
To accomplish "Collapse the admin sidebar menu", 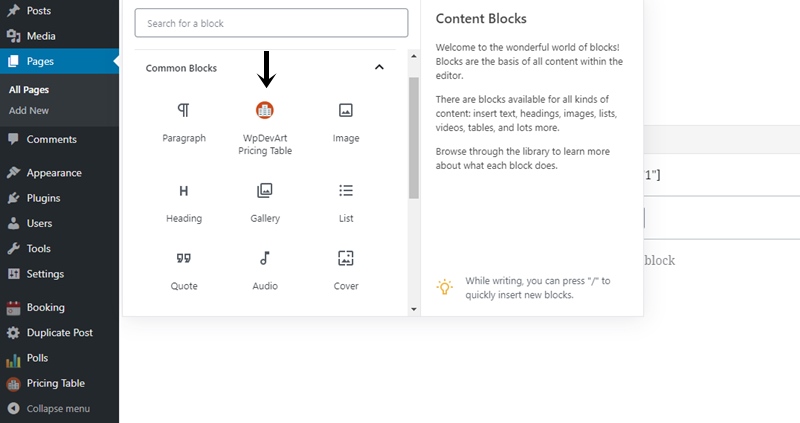I will 59,409.
